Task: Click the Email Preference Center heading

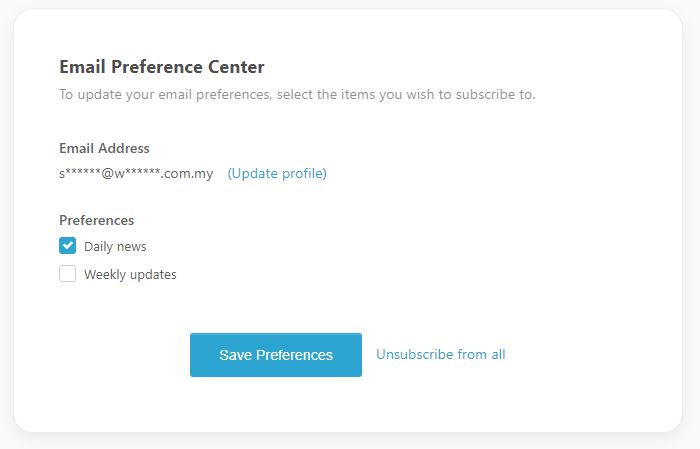Action: click(162, 68)
